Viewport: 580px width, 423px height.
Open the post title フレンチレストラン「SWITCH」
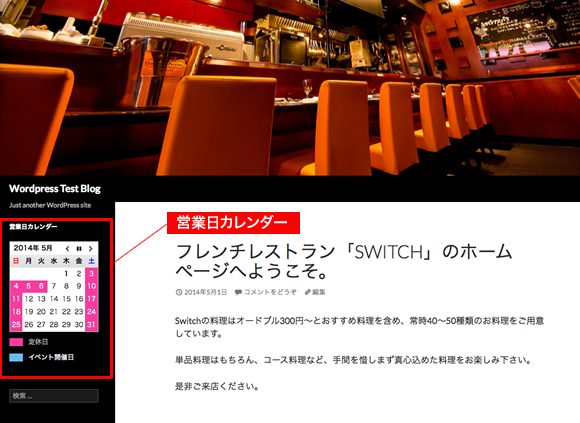[344, 261]
